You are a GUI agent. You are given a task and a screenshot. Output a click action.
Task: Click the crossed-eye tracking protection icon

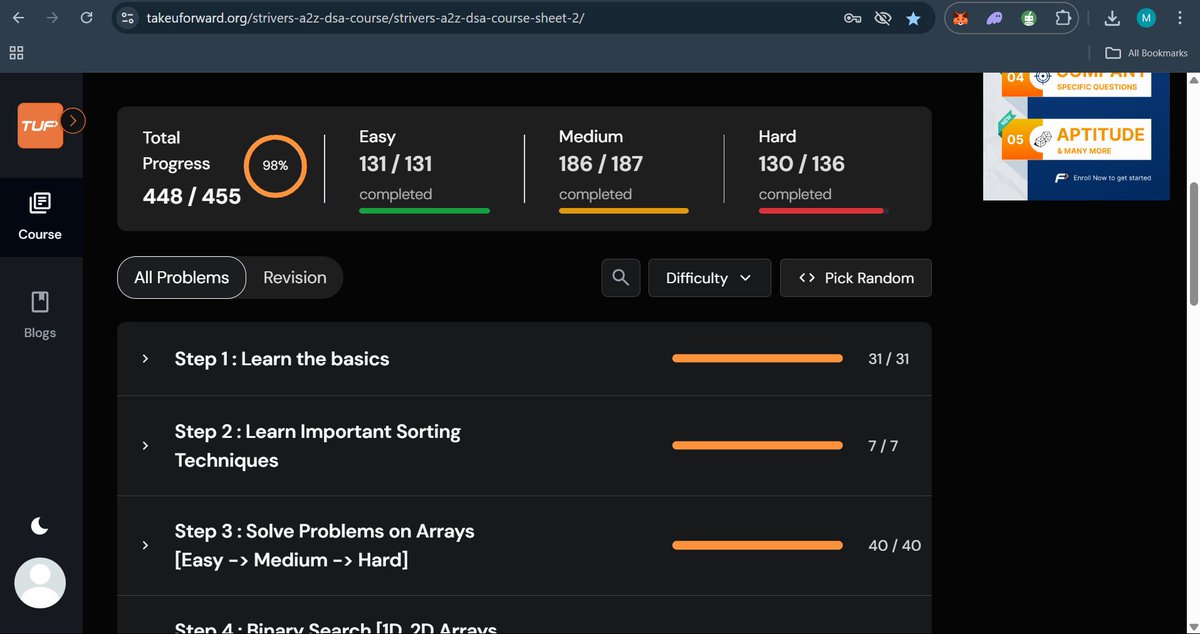pyautogui.click(x=883, y=18)
